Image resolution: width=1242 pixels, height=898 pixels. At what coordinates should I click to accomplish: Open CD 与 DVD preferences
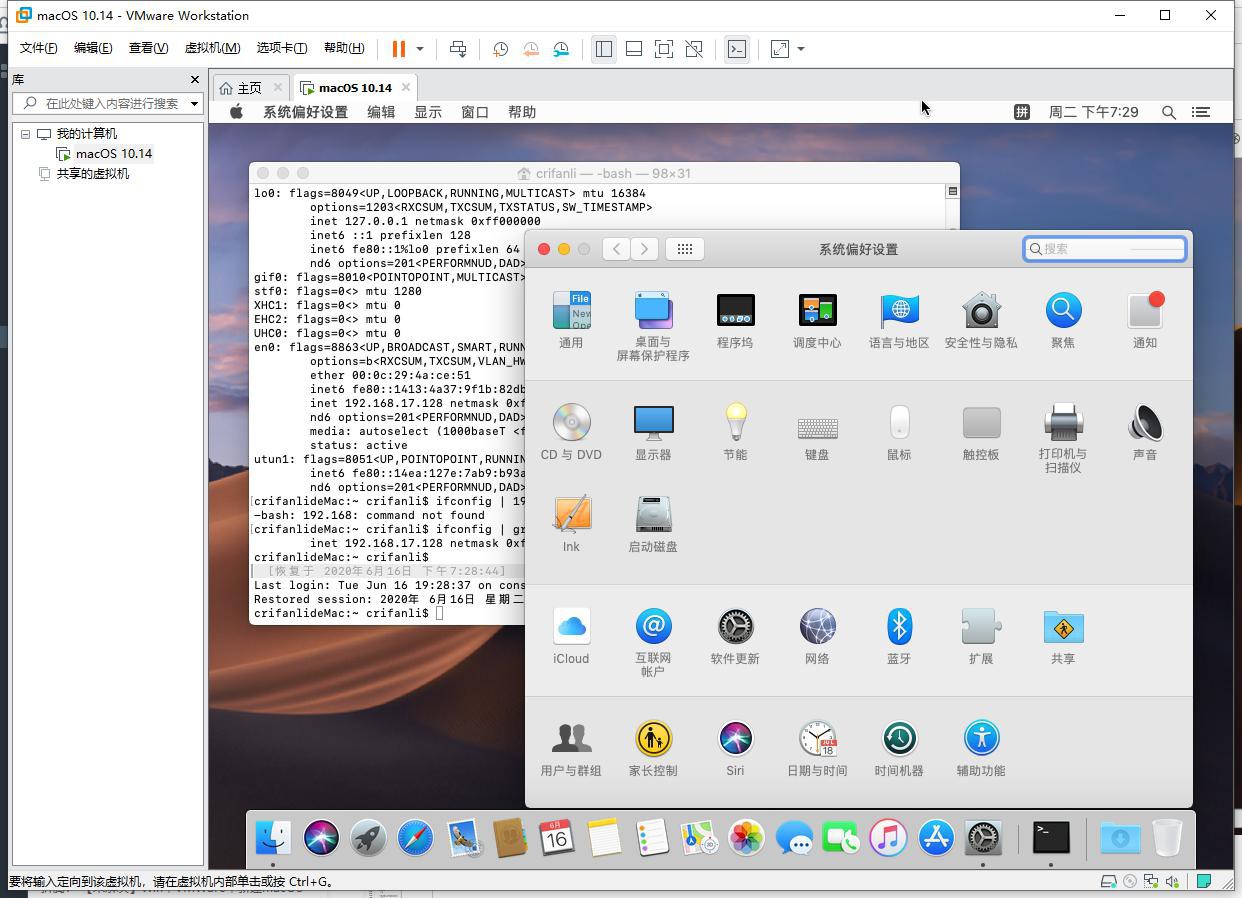(571, 432)
